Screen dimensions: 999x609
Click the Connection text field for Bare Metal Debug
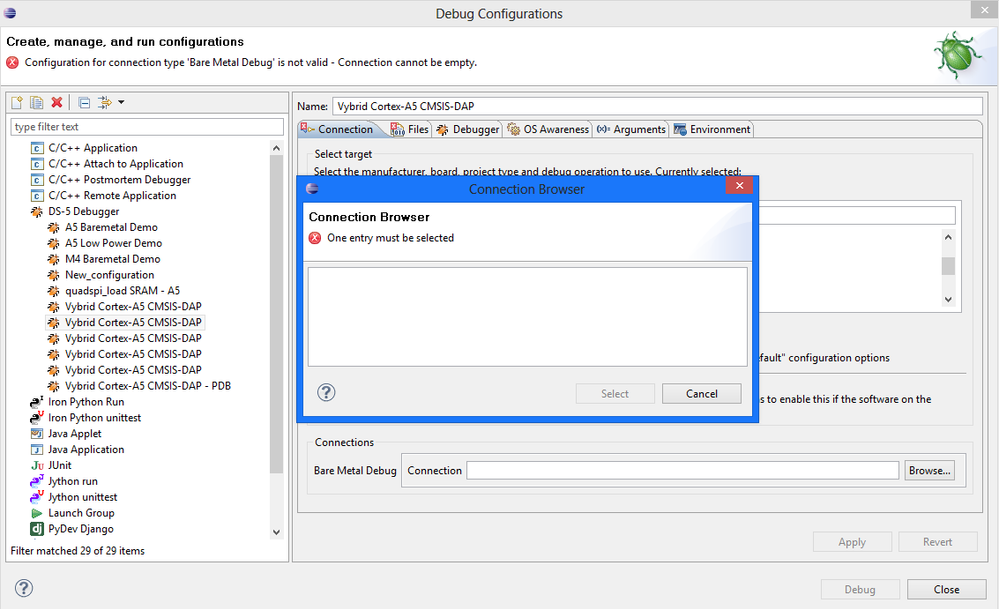click(x=682, y=471)
